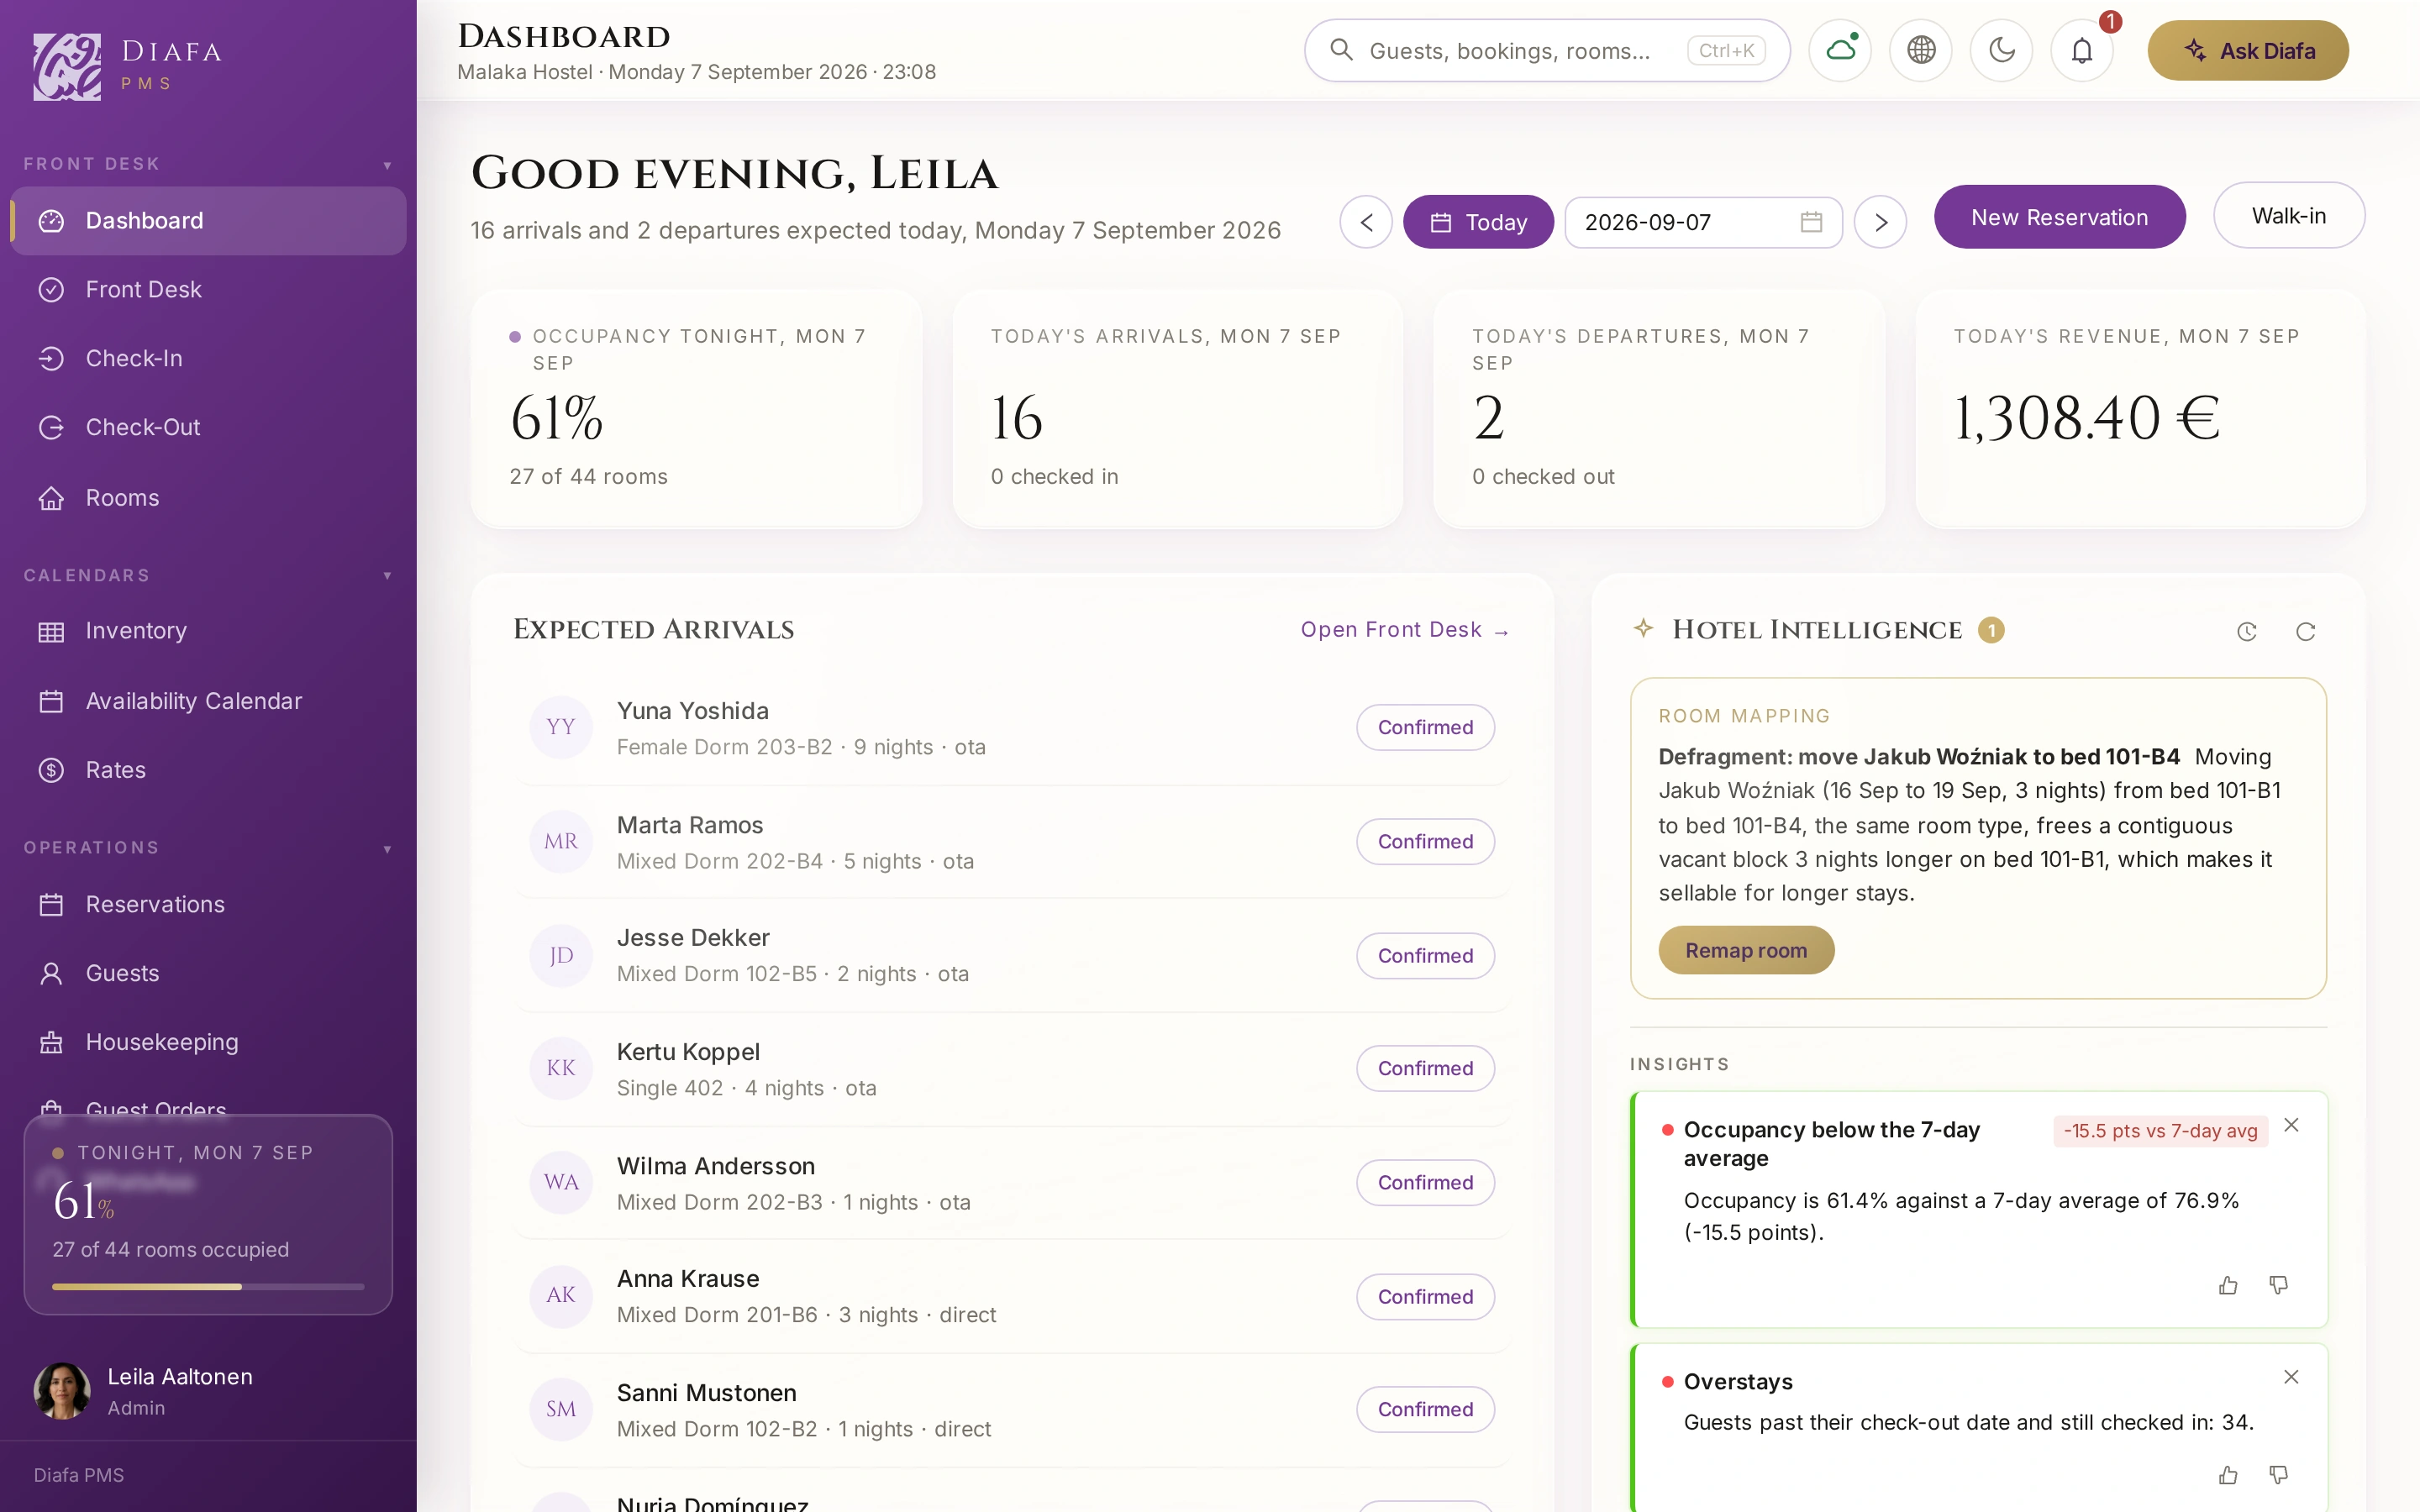Viewport: 2420px width, 1512px height.
Task: Open Housekeeping in sidebar
Action: tap(208, 1042)
